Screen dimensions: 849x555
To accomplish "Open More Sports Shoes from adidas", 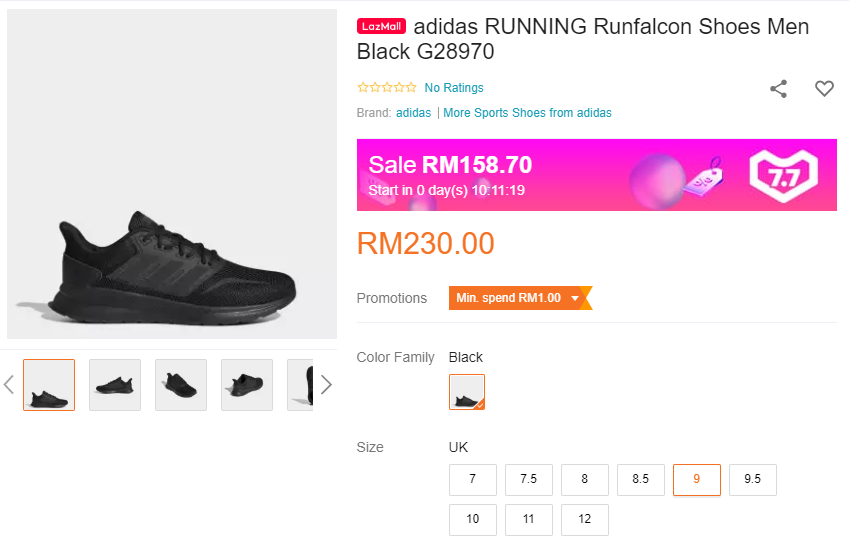I will click(527, 113).
